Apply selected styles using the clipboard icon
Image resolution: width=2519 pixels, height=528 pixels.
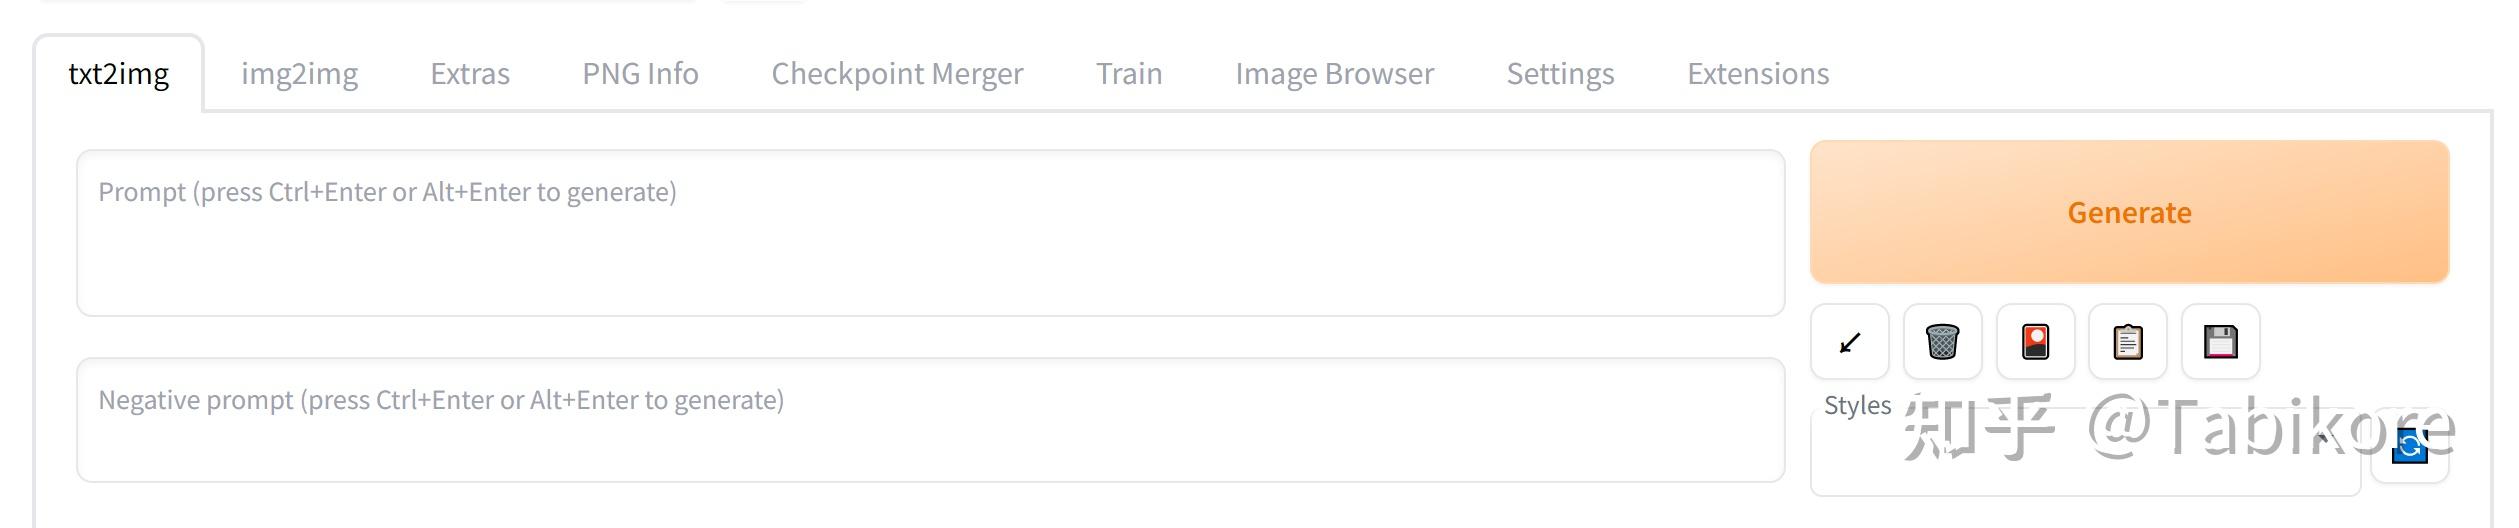pos(2128,343)
